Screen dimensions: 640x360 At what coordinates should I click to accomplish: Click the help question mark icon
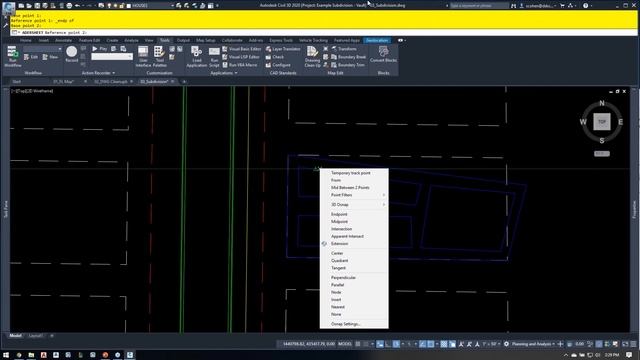point(585,6)
